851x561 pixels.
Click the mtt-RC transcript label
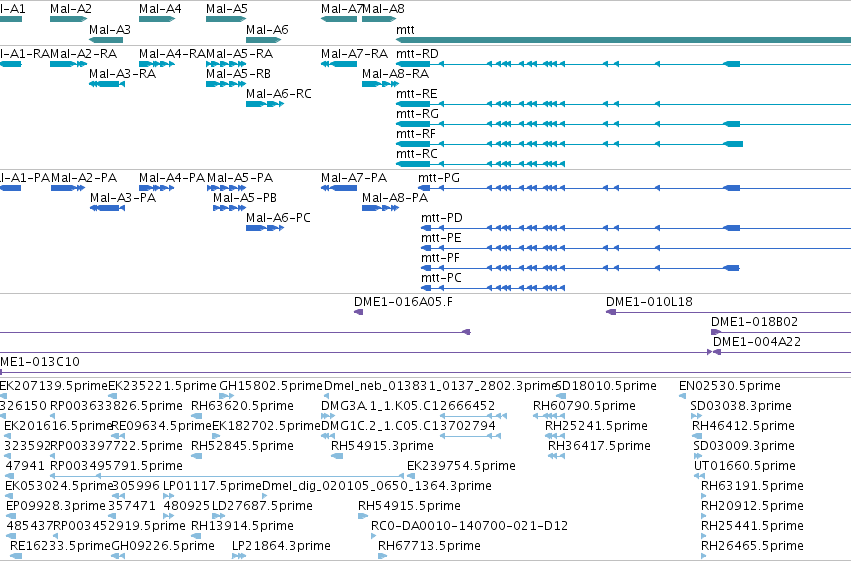[416, 154]
